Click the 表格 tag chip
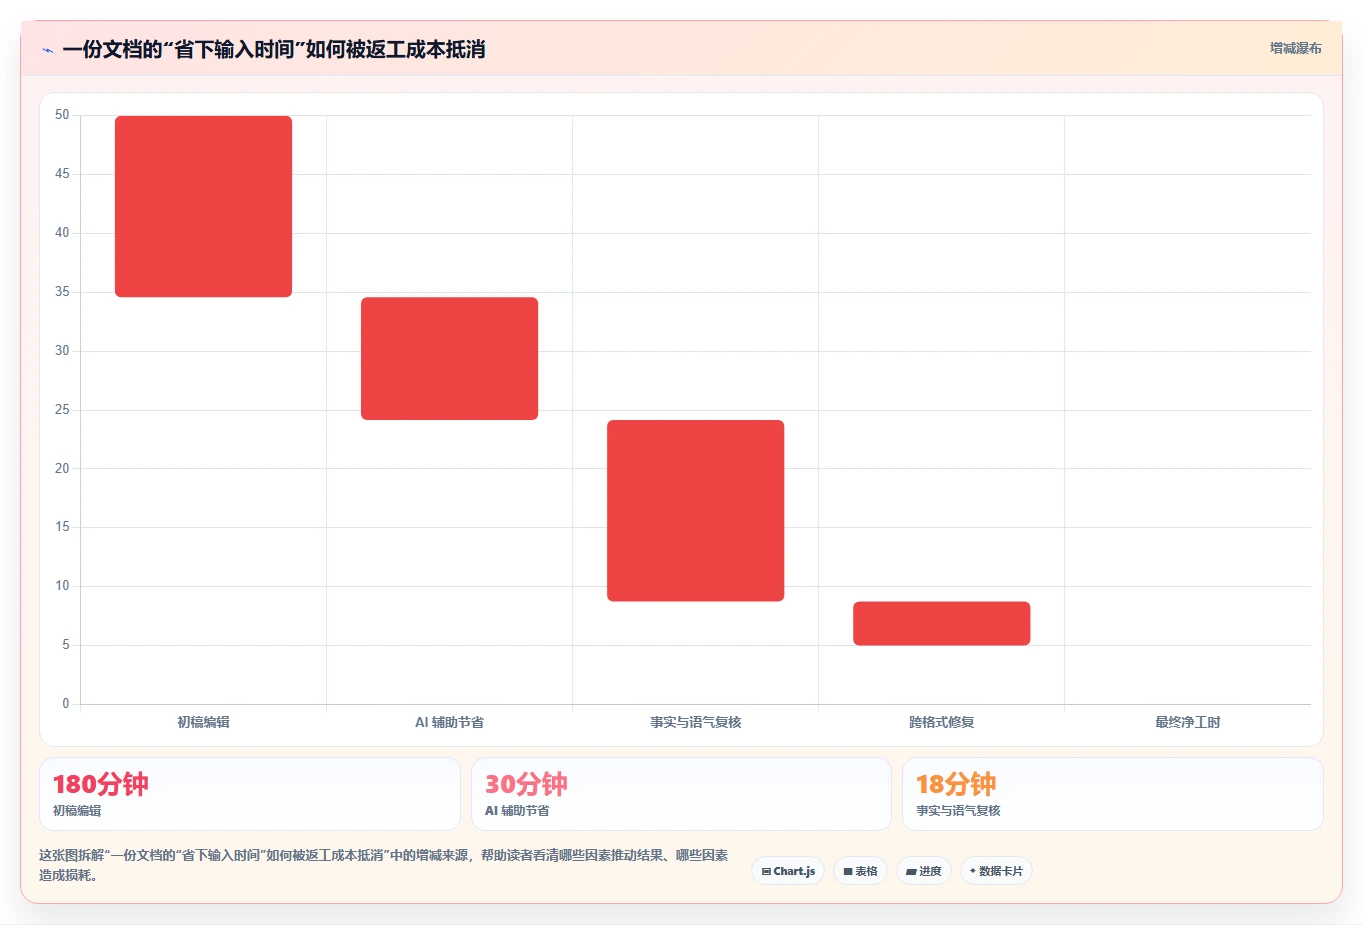The height and width of the screenshot is (925, 1363). tap(860, 871)
